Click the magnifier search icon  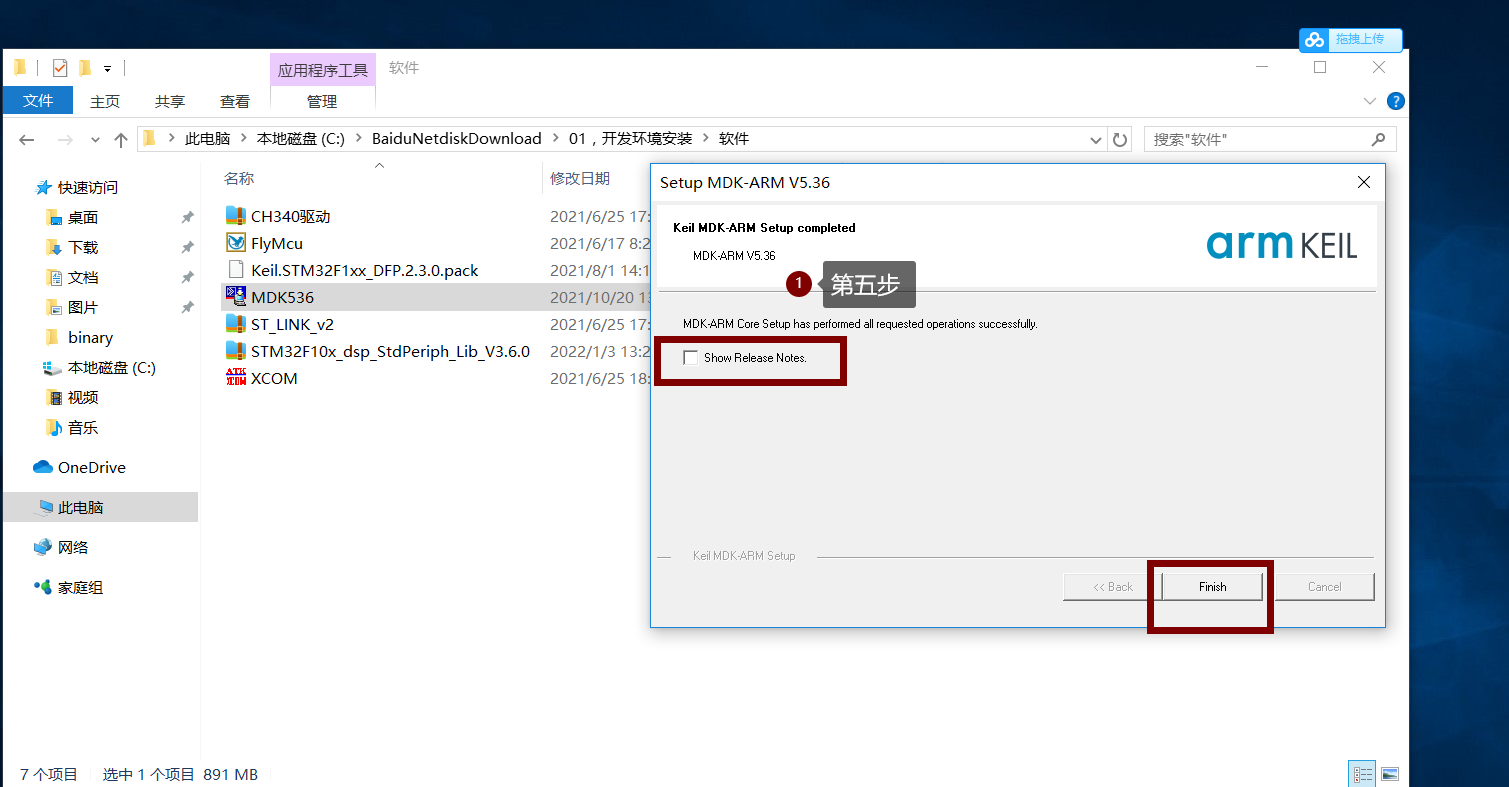tap(1378, 139)
